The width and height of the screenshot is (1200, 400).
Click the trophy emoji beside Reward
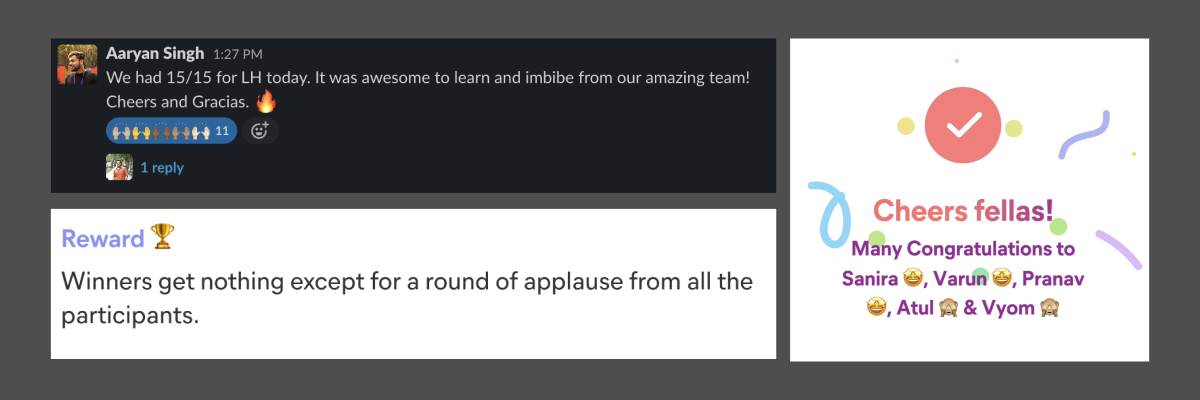pos(161,237)
